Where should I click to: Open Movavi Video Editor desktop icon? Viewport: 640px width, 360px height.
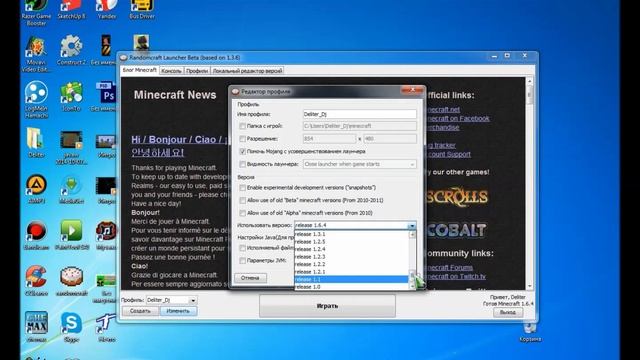pyautogui.click(x=36, y=54)
